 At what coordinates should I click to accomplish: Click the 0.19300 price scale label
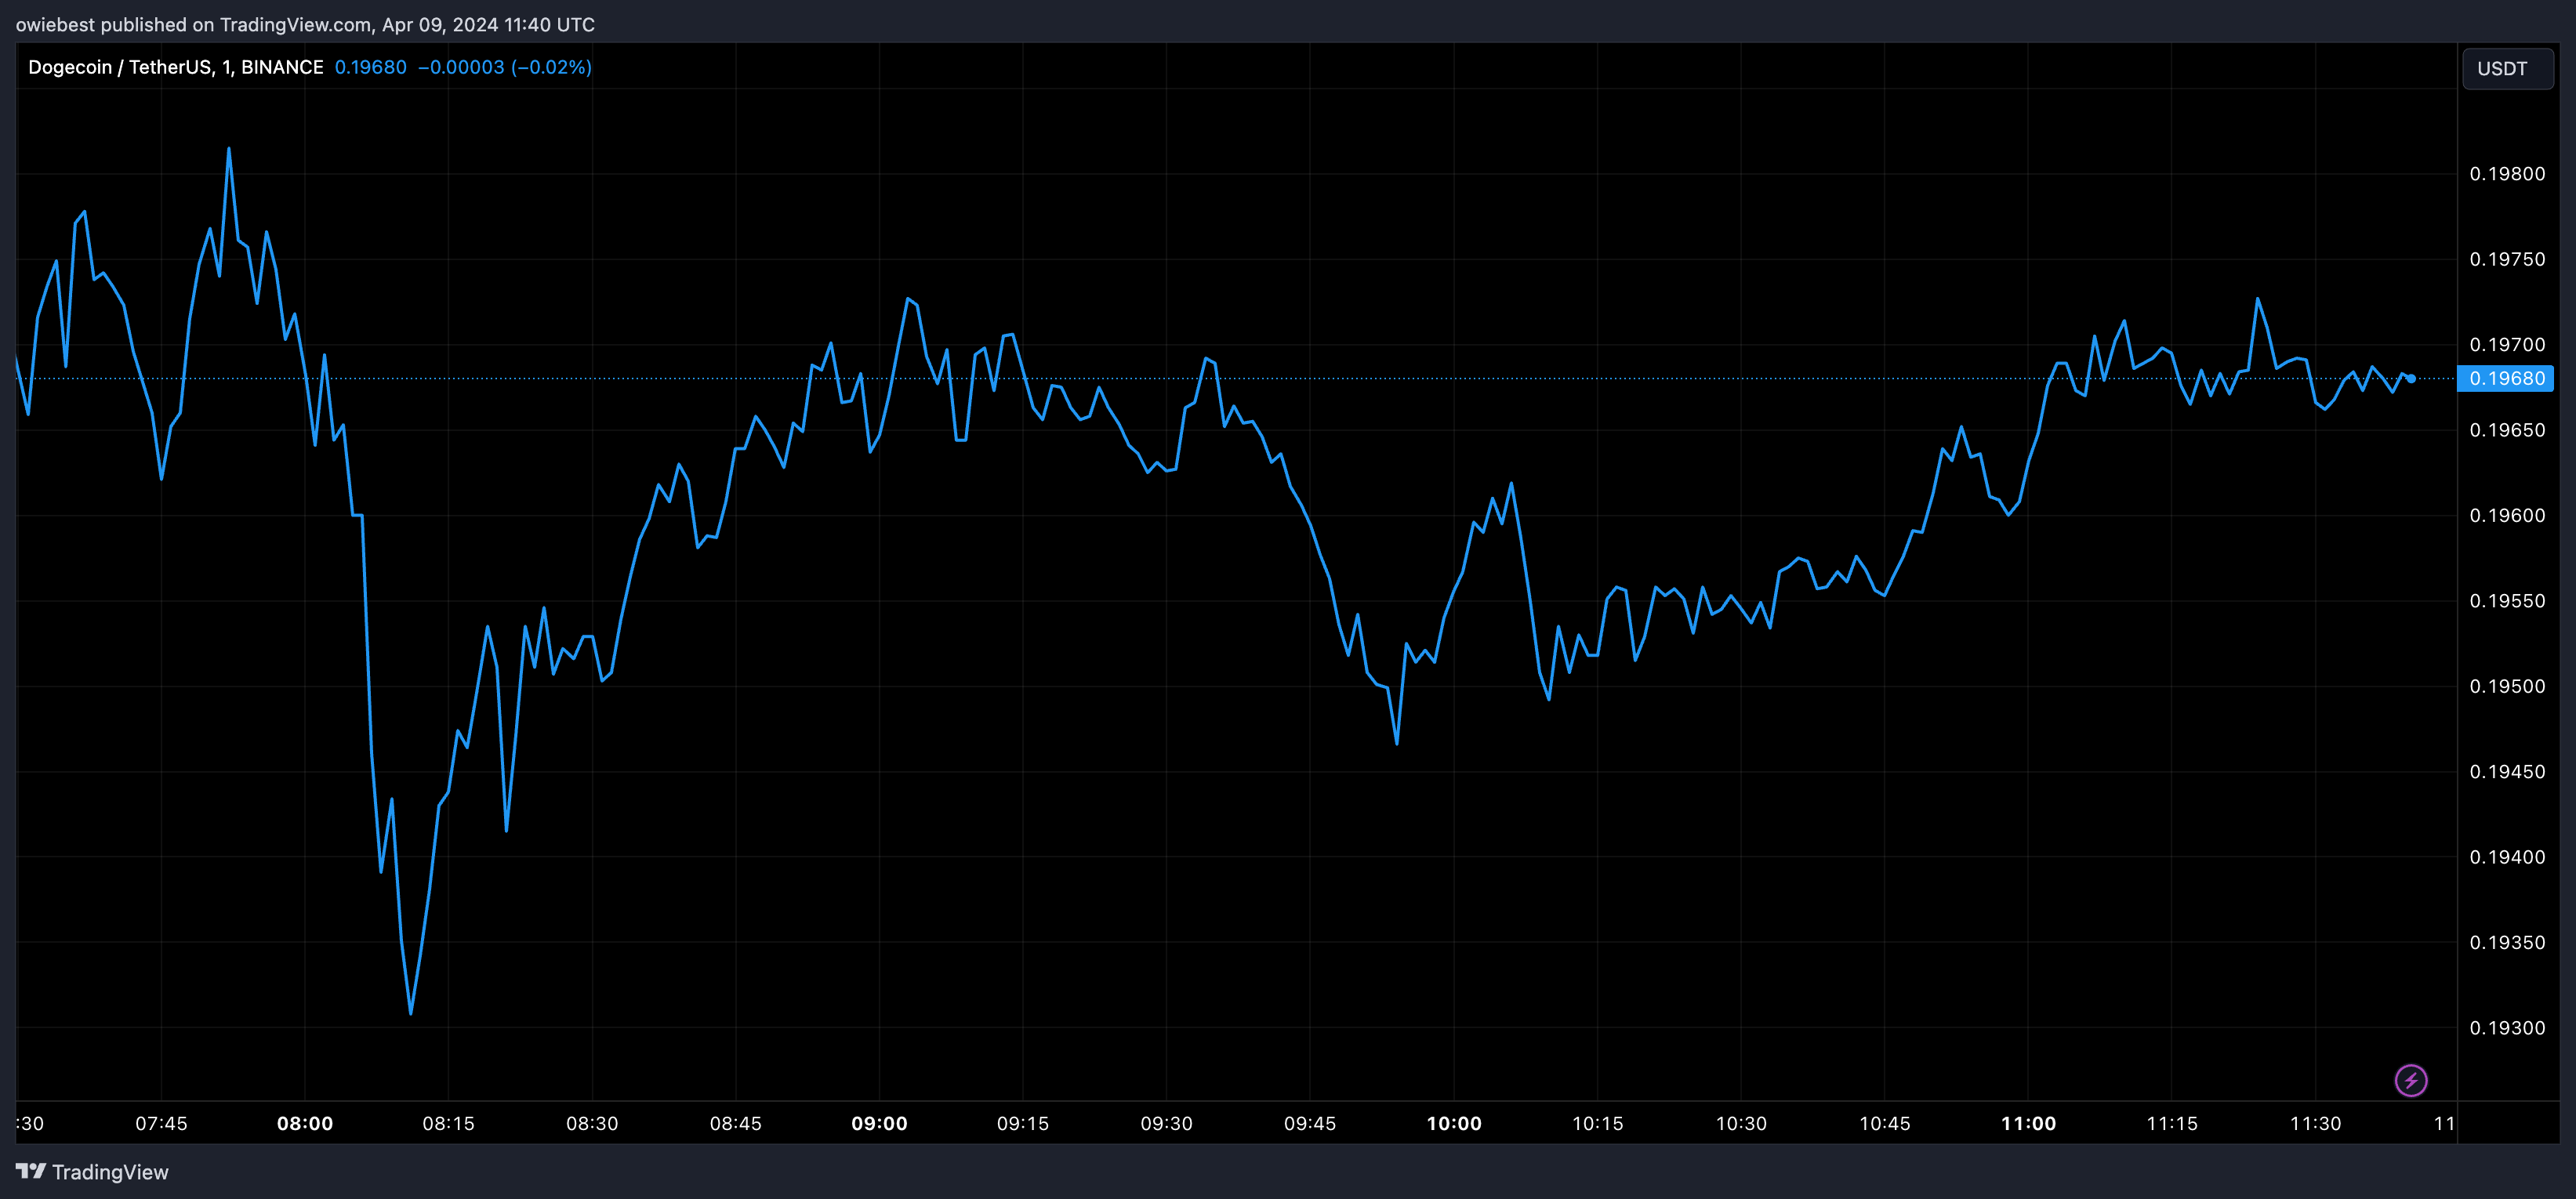(x=2507, y=1028)
